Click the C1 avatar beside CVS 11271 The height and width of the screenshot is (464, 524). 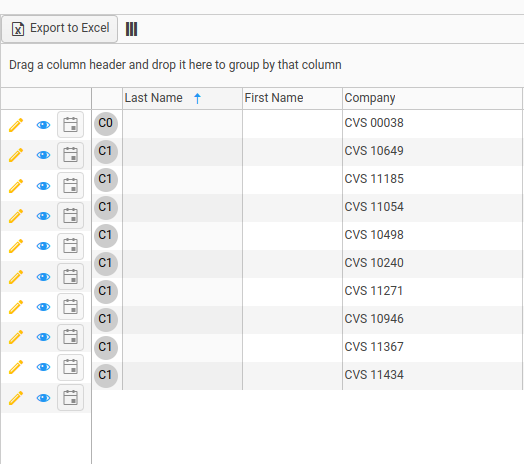(x=106, y=292)
